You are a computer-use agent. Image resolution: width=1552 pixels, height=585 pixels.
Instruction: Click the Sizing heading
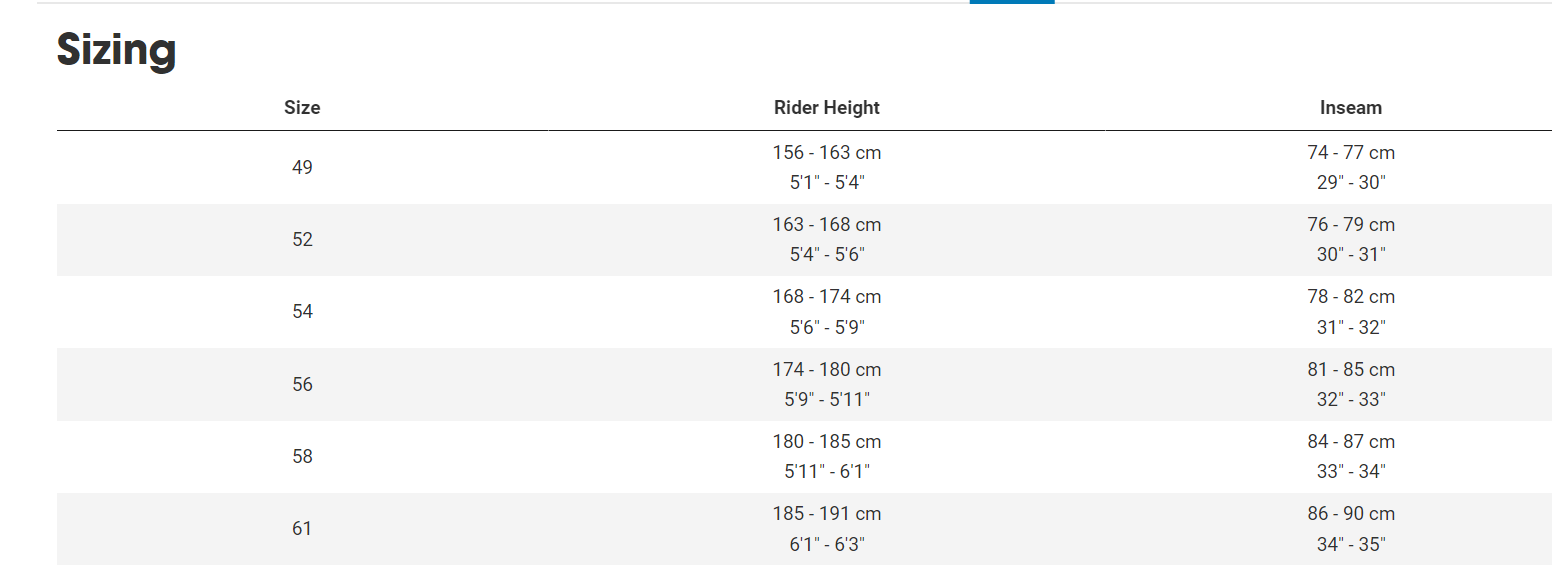116,50
